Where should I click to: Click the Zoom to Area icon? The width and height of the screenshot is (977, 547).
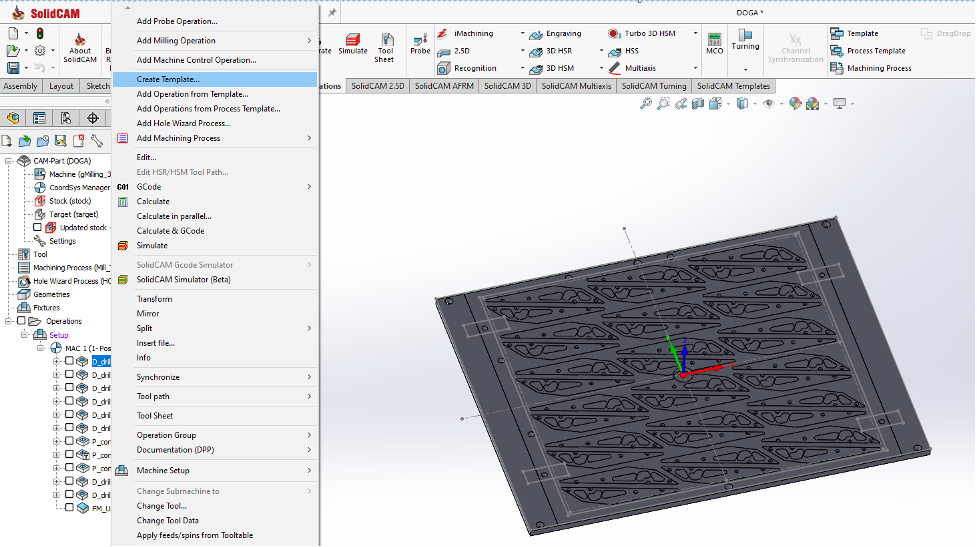point(663,103)
